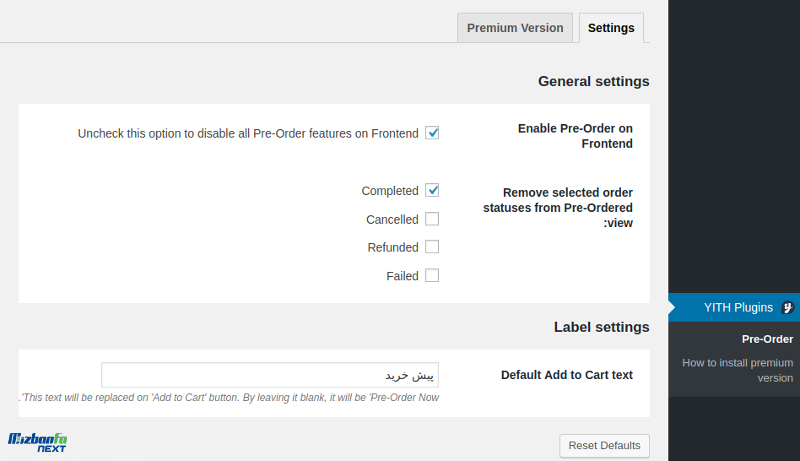Enable the Refunded status checkbox

coord(432,247)
